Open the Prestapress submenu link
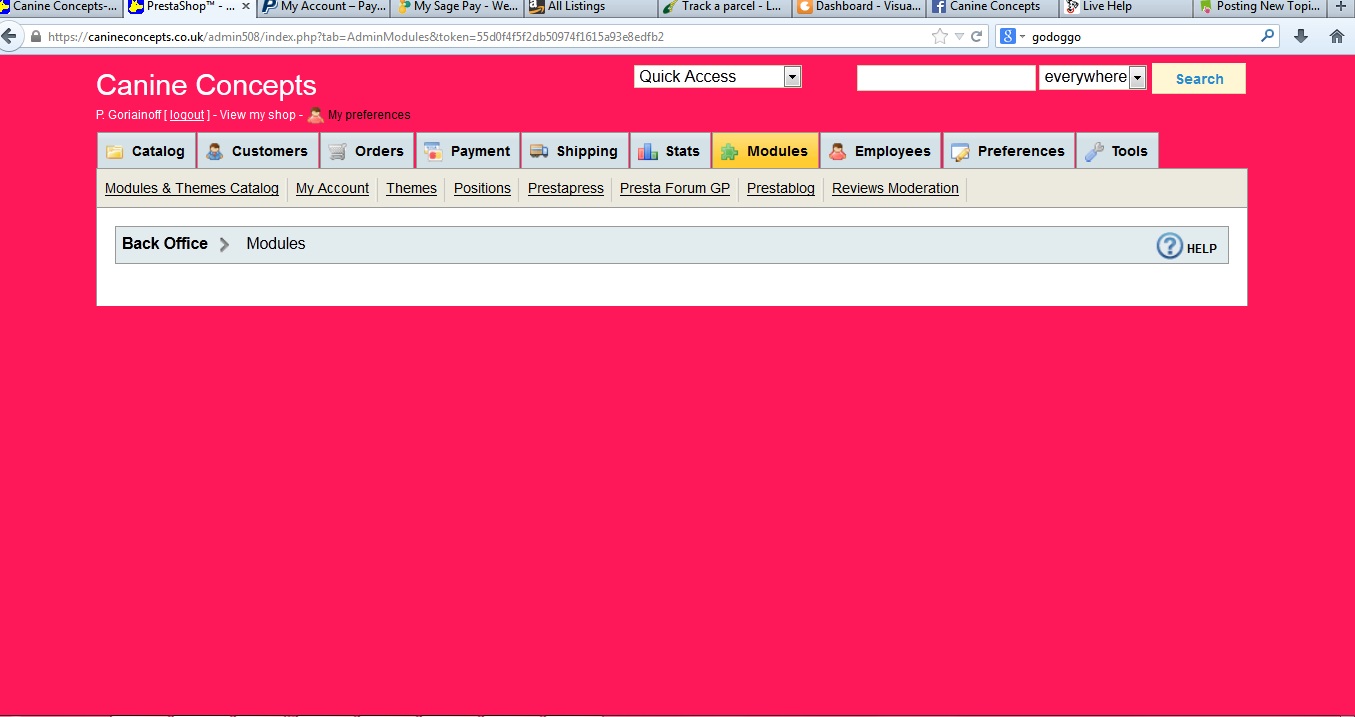Image resolution: width=1355 pixels, height=717 pixels. point(566,188)
